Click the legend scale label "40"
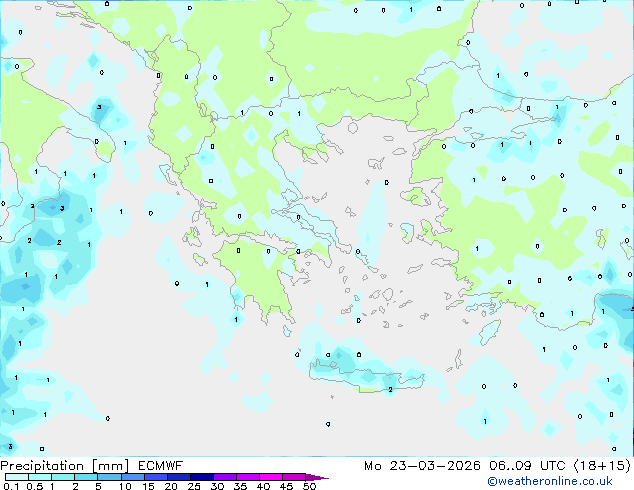Screen dimensions: 634x490 [263, 486]
